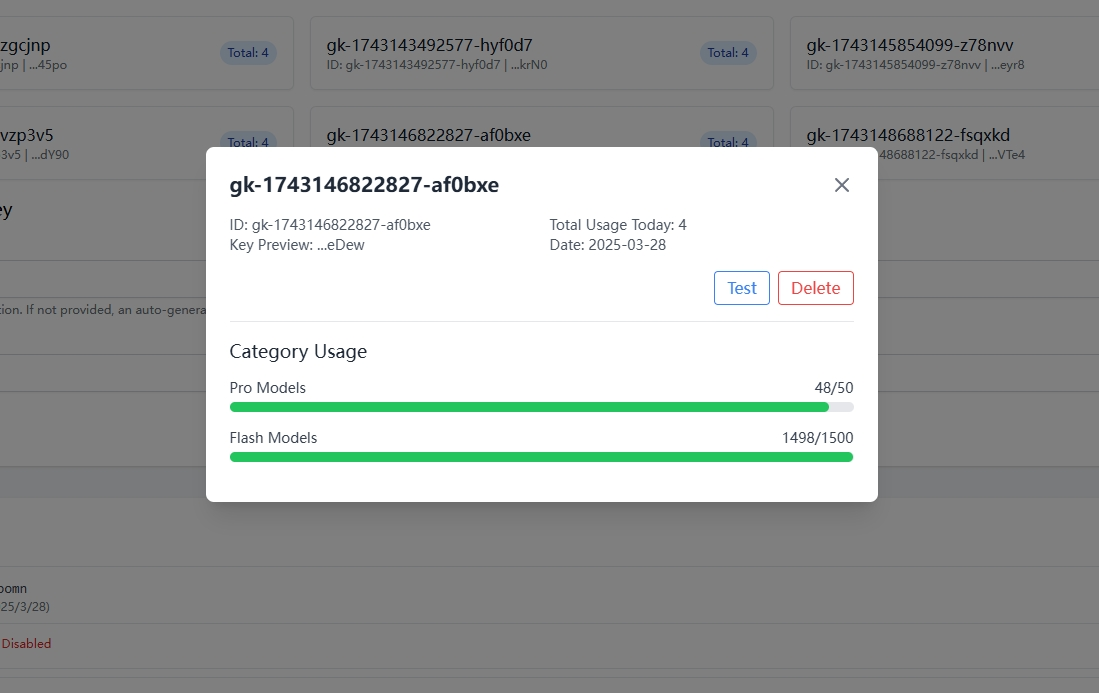Click the red Disabled status text
The image size is (1099, 693).
26,643
